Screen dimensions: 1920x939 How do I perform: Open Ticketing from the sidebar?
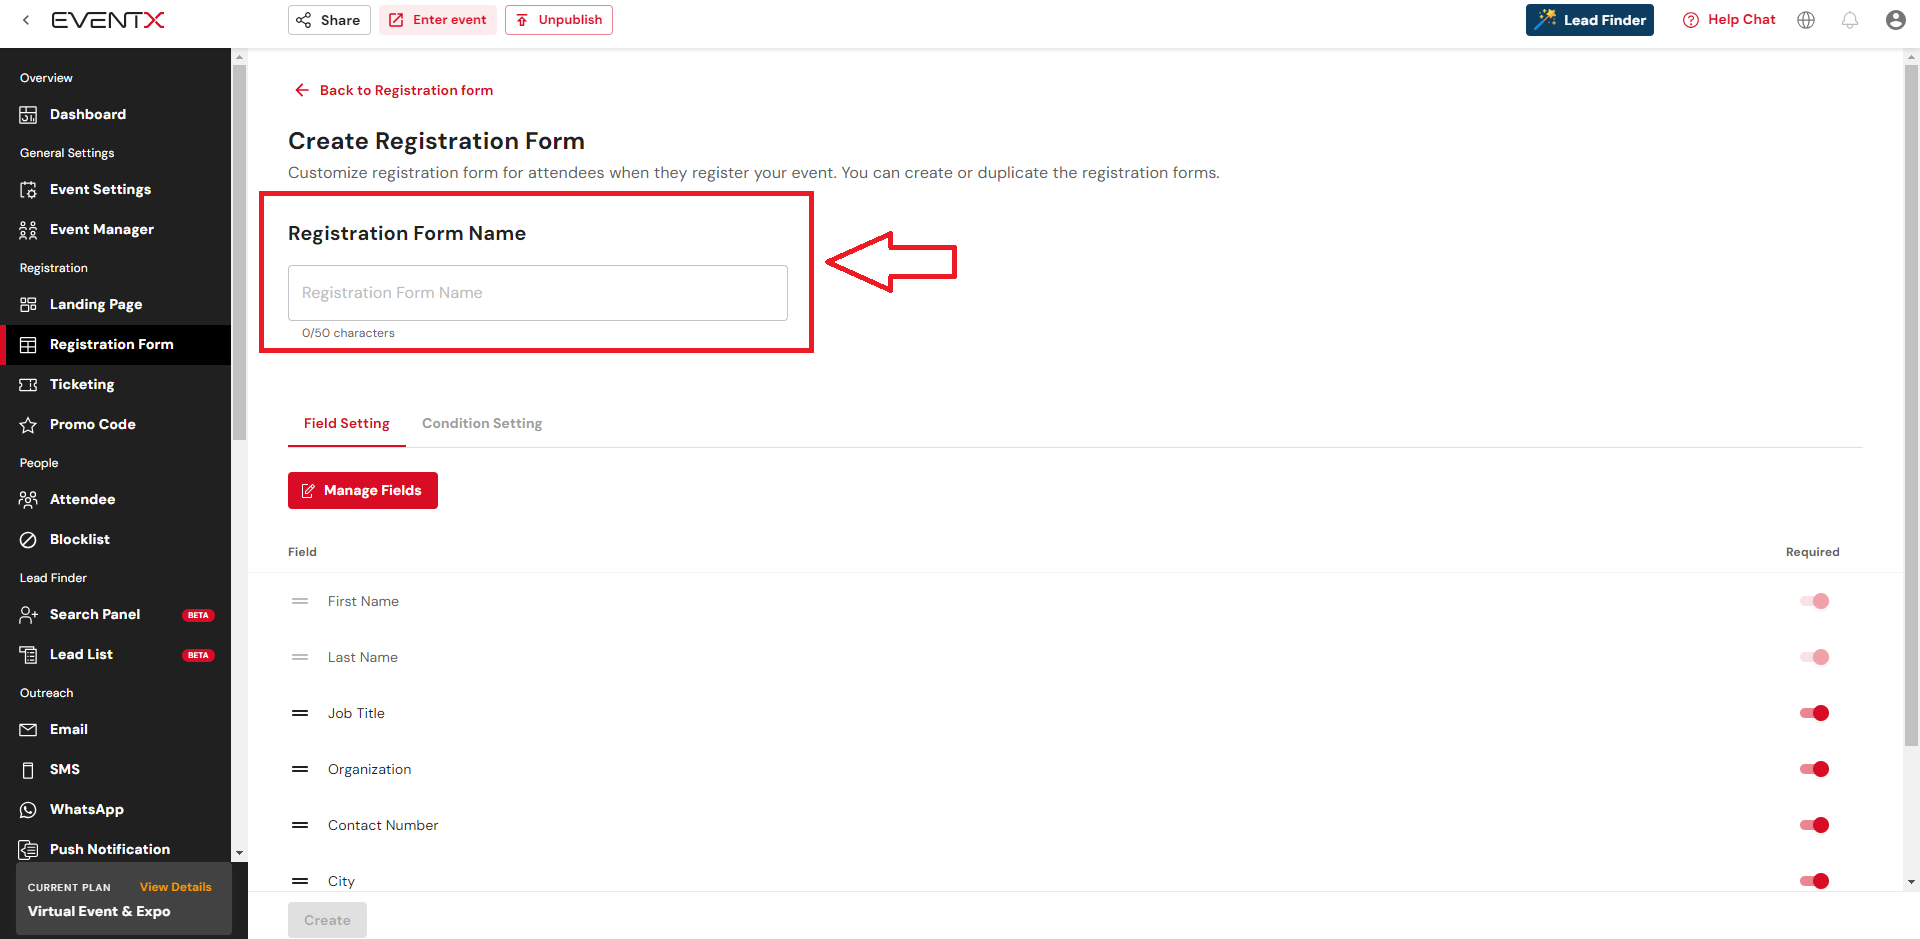[x=82, y=384]
